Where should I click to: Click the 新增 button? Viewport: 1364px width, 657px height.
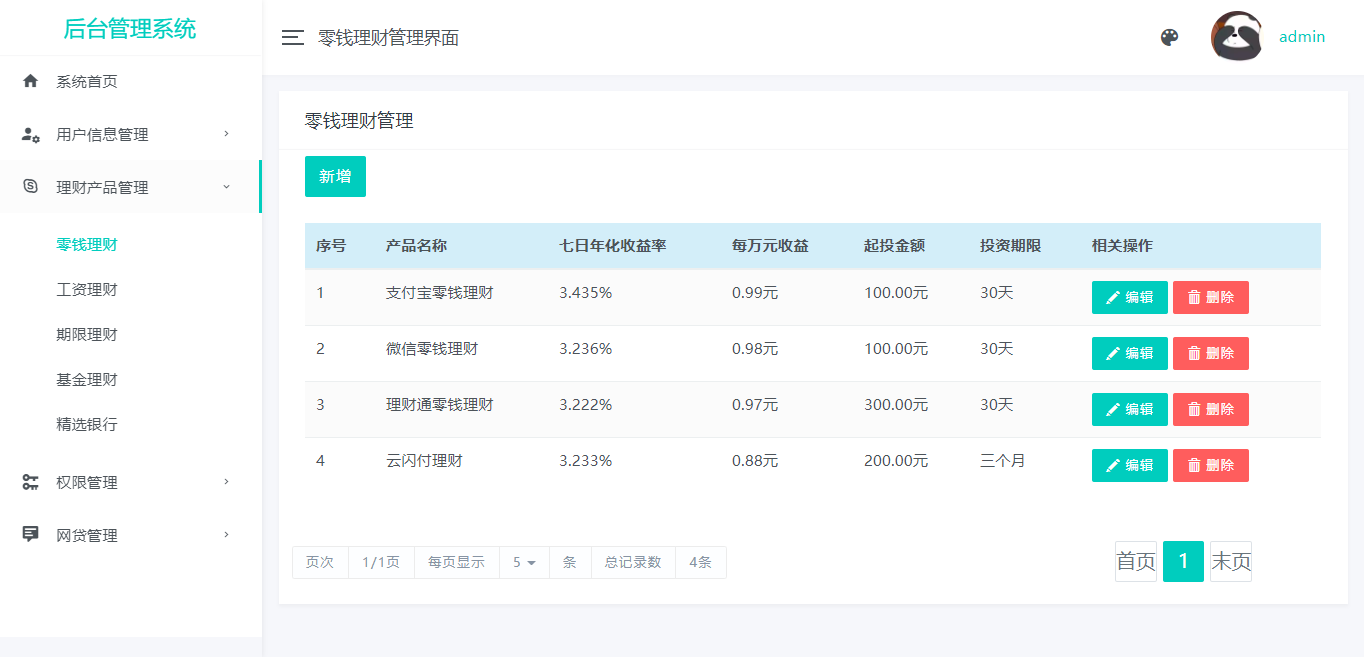click(335, 176)
